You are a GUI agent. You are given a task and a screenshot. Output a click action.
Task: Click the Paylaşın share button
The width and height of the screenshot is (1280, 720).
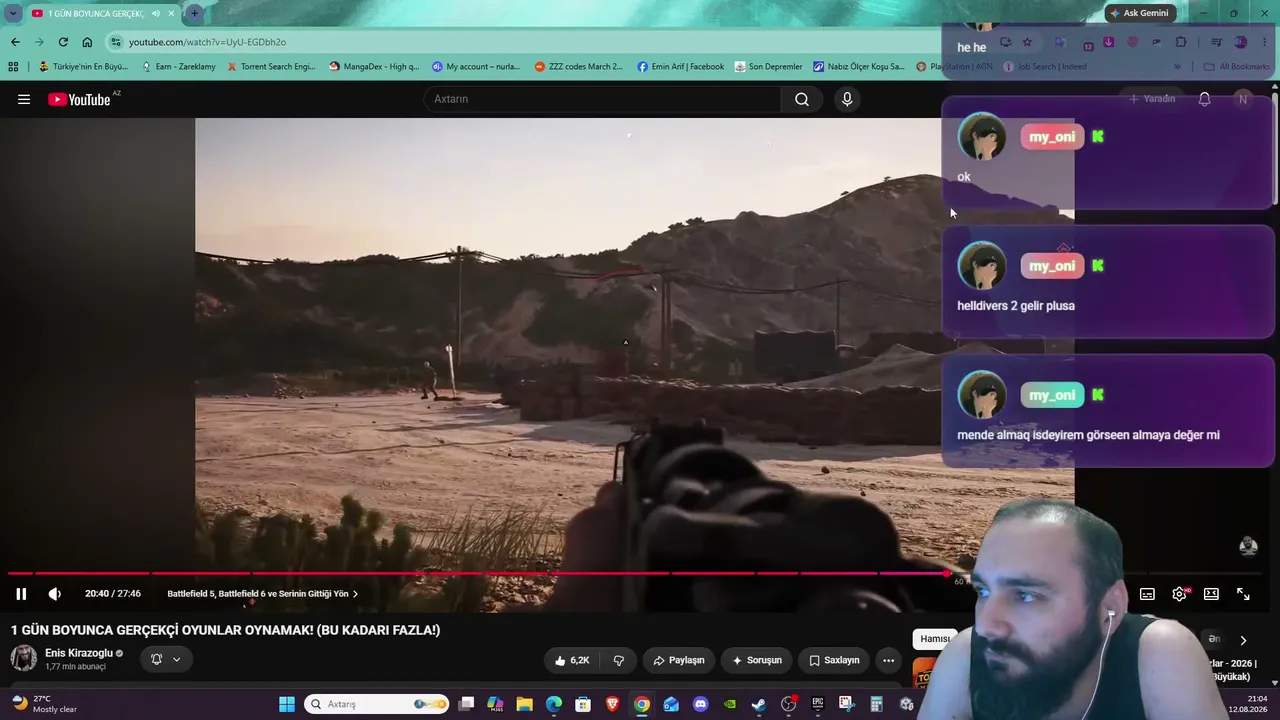pyautogui.click(x=678, y=660)
